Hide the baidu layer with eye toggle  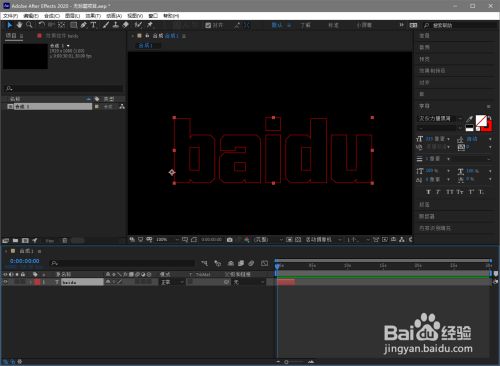click(x=5, y=282)
